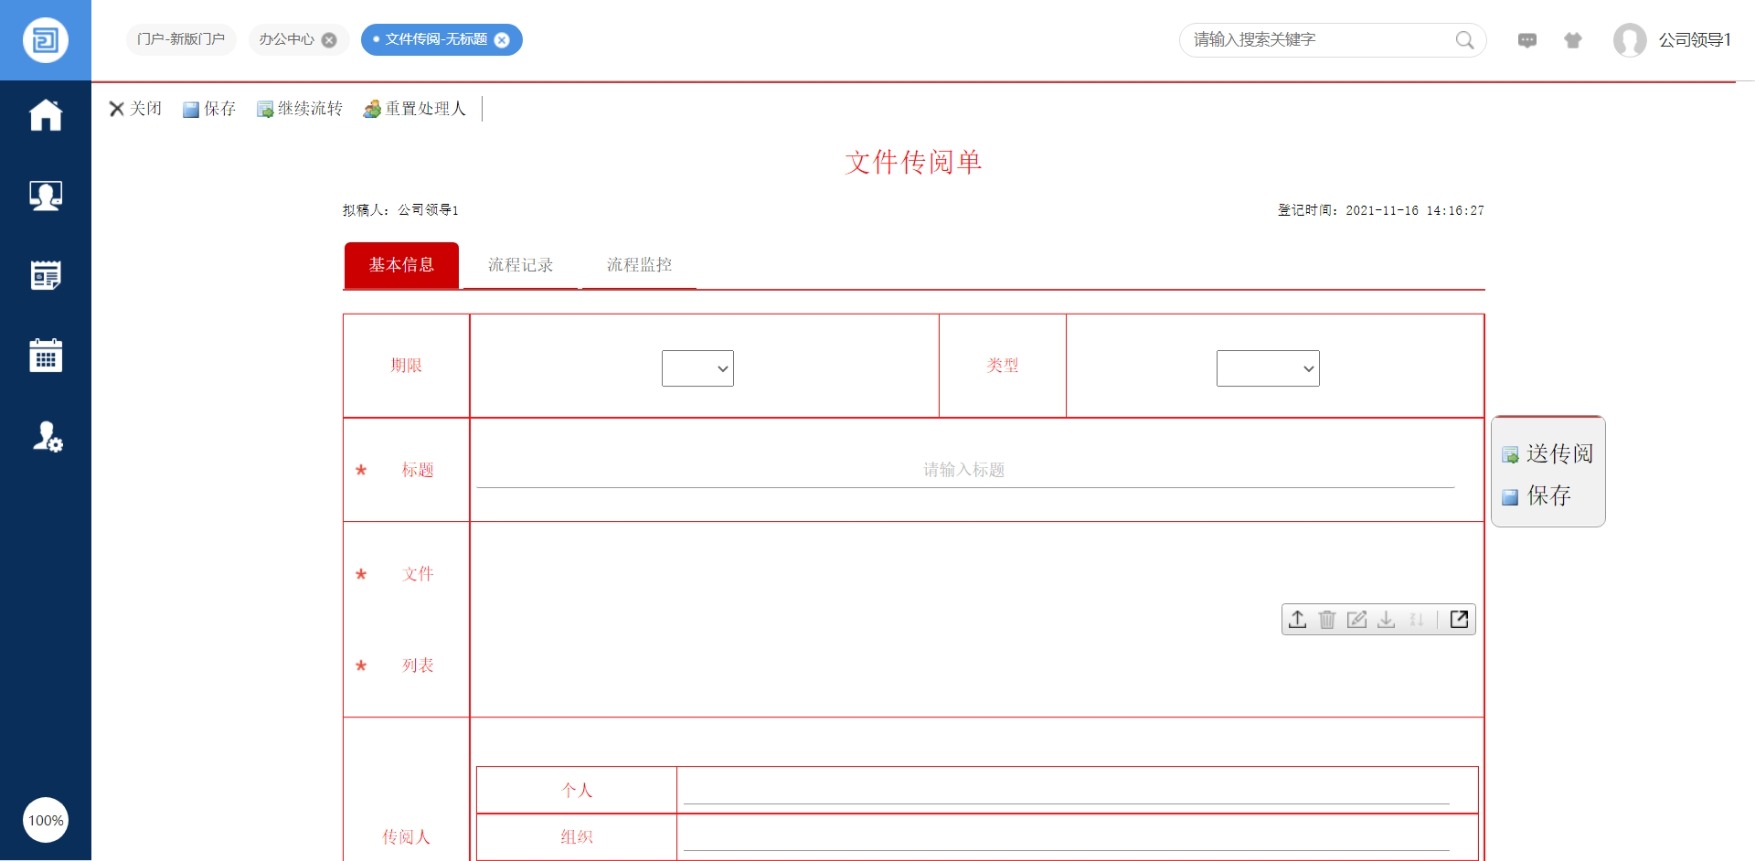The image size is (1755, 861).
Task: Click the download file icon
Action: [x=1386, y=619]
